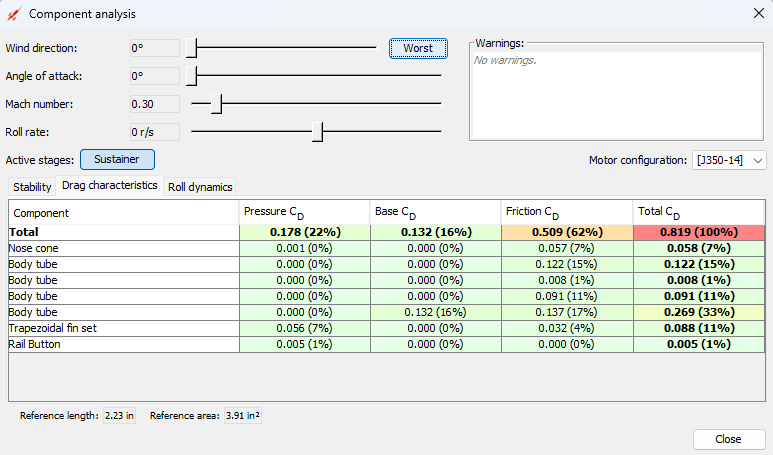Click the Angle of attack slider handle
773x455 pixels.
coord(192,76)
